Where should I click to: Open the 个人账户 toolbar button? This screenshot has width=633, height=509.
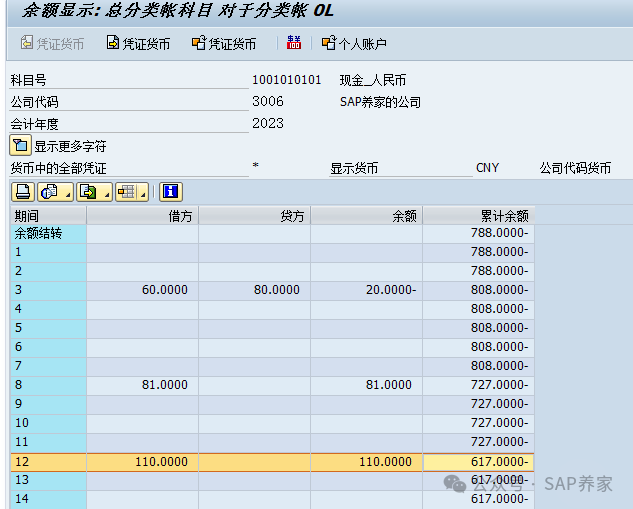pyautogui.click(x=354, y=43)
